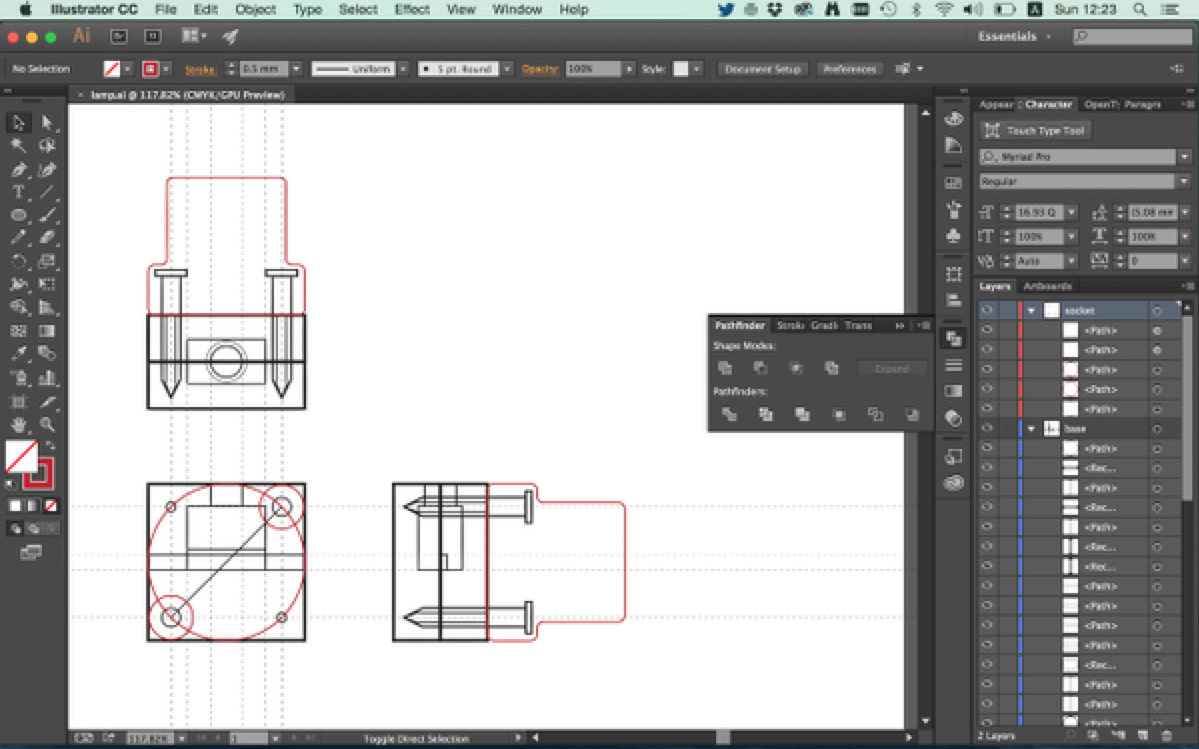Hide first Path in socket layer
Screen dimensions: 1199x749
tap(987, 331)
